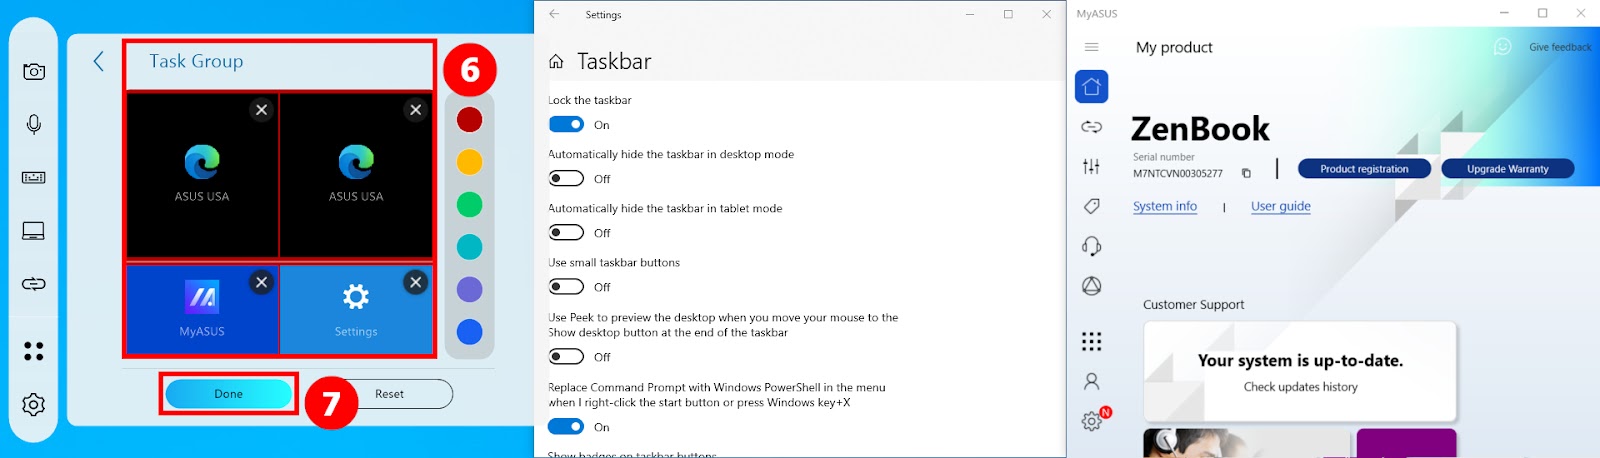
Task: Click the serial number M7NTCVN00305277
Action: coord(1178,174)
